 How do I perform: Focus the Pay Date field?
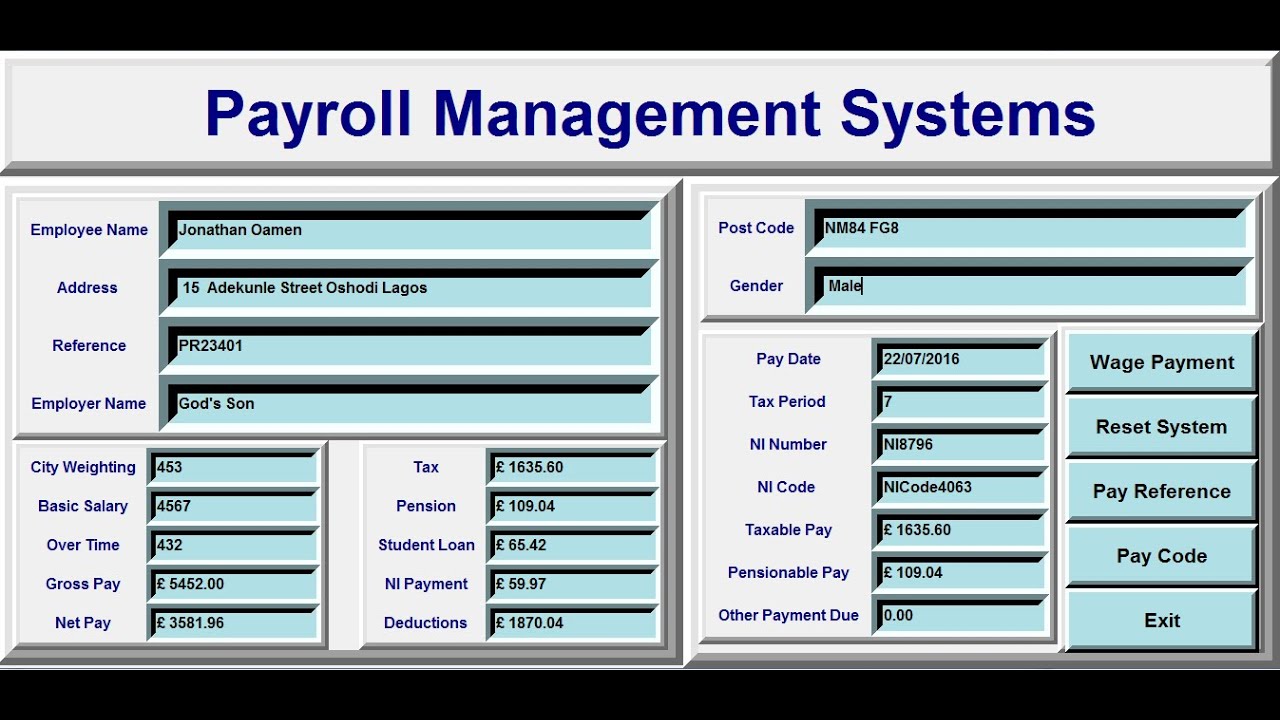click(960, 359)
